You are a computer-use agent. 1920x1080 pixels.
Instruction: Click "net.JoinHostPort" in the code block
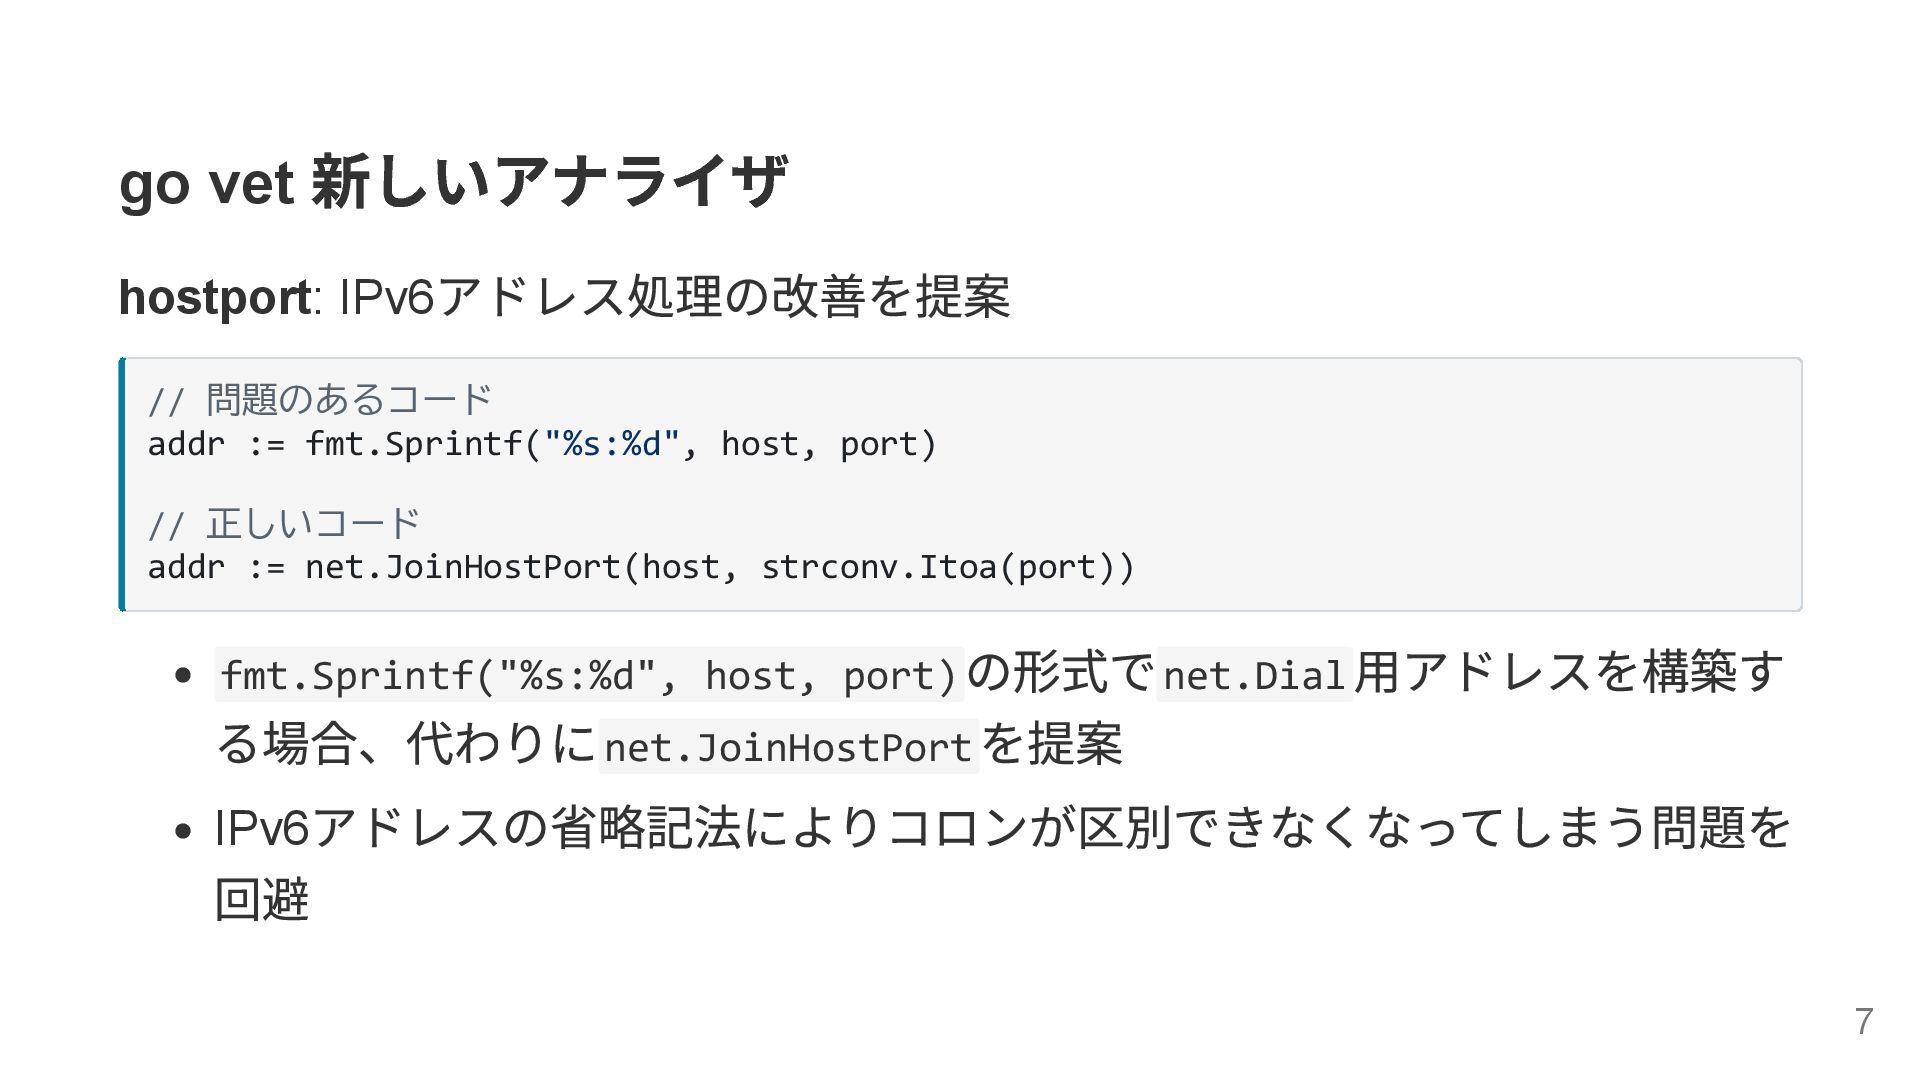pos(462,567)
